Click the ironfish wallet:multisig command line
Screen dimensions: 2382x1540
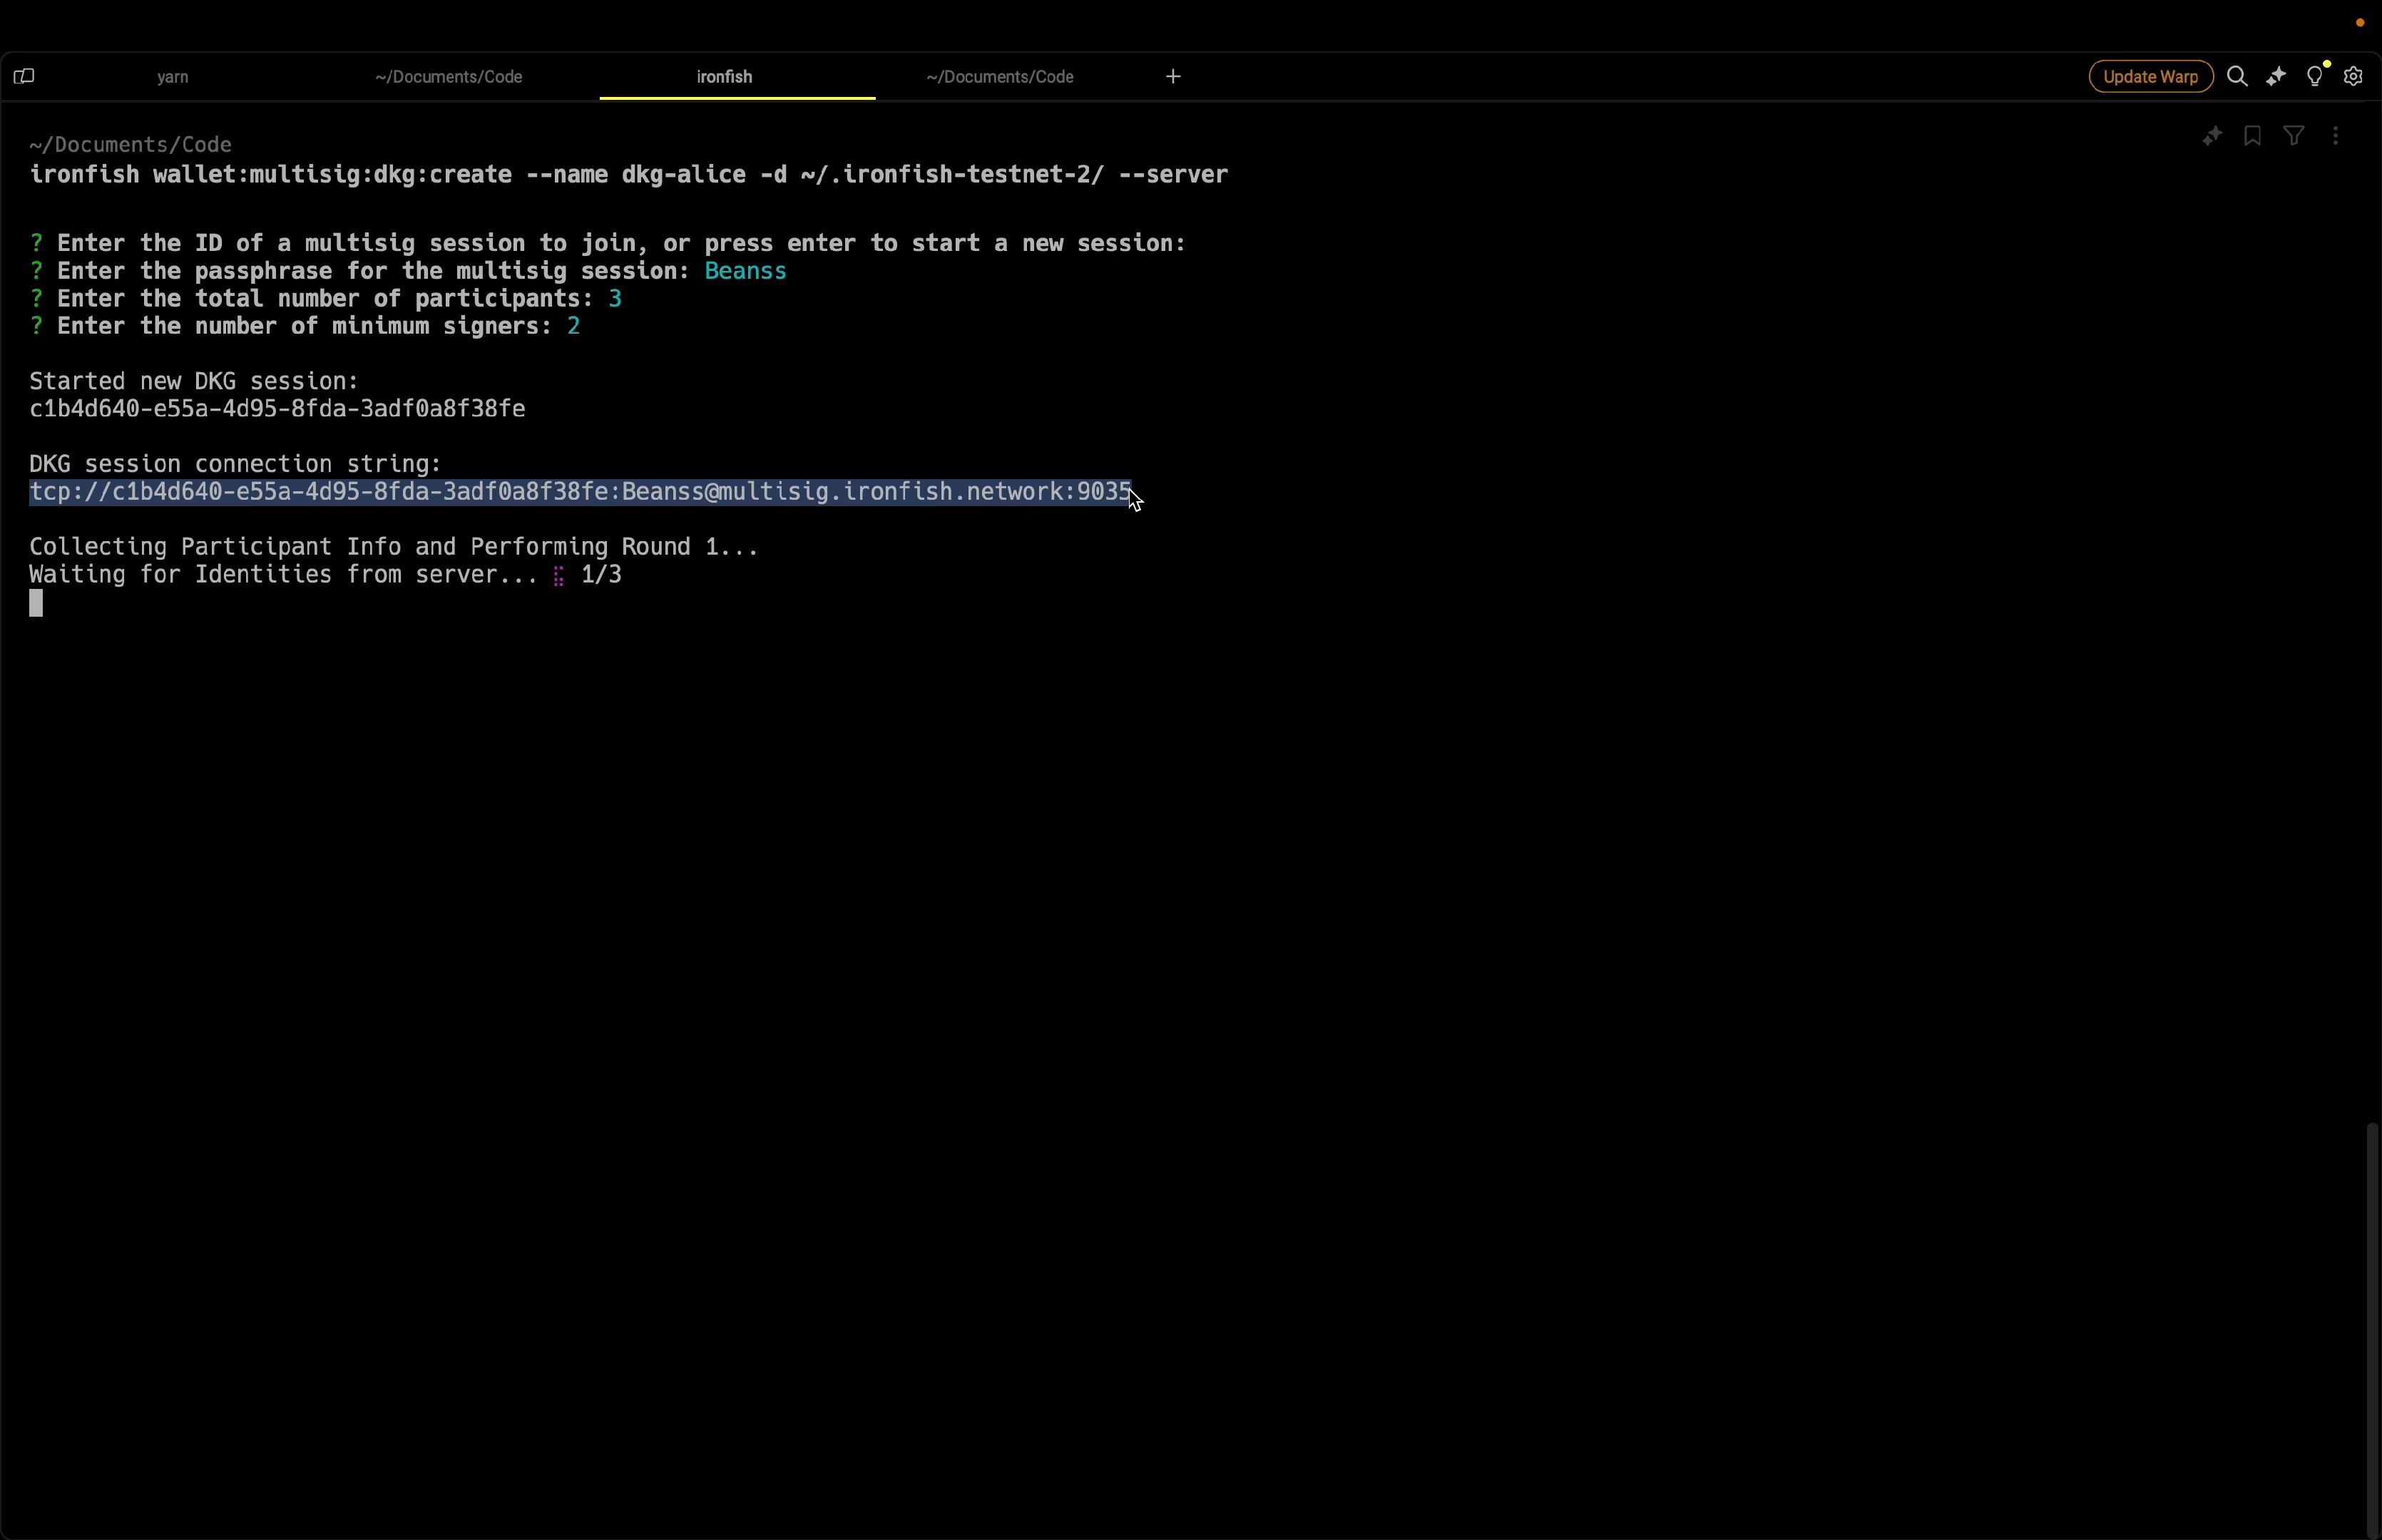coord(628,175)
